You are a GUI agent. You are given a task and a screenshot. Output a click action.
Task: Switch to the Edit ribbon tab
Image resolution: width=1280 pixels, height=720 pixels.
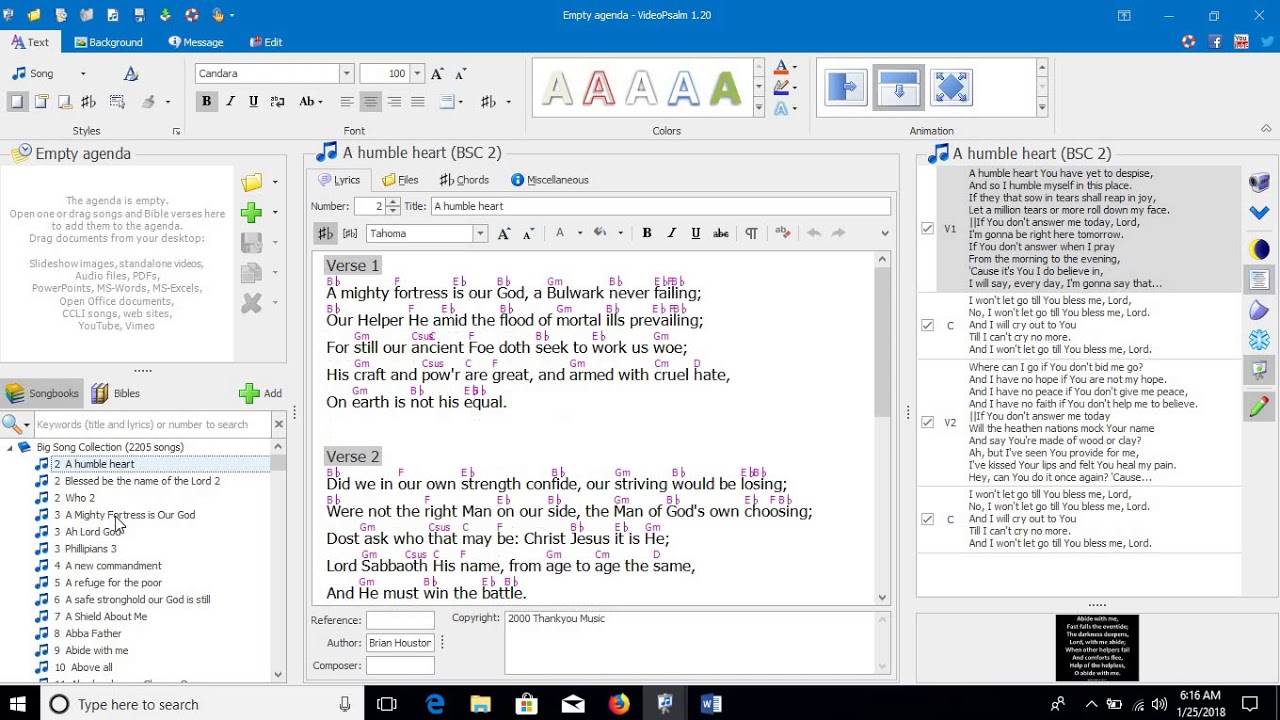click(266, 42)
